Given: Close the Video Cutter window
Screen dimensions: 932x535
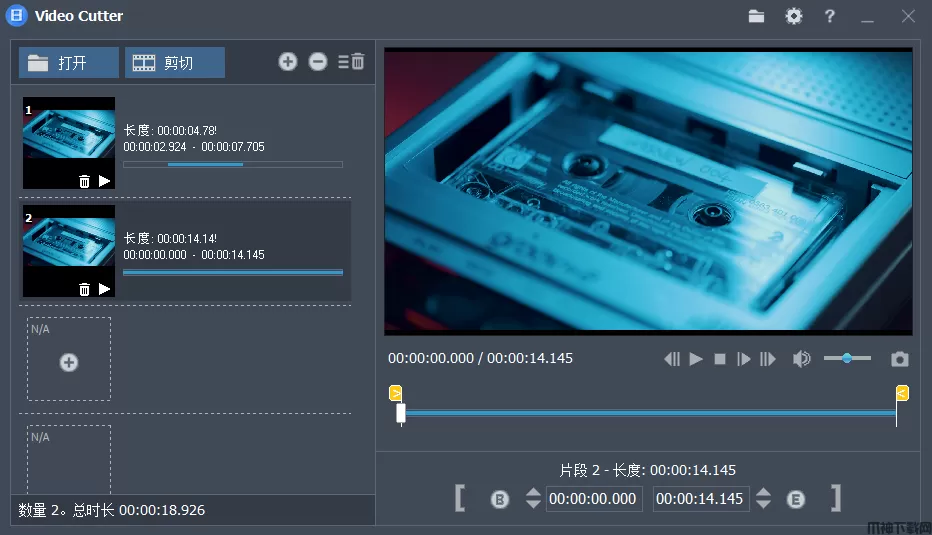Looking at the screenshot, I should coord(908,16).
